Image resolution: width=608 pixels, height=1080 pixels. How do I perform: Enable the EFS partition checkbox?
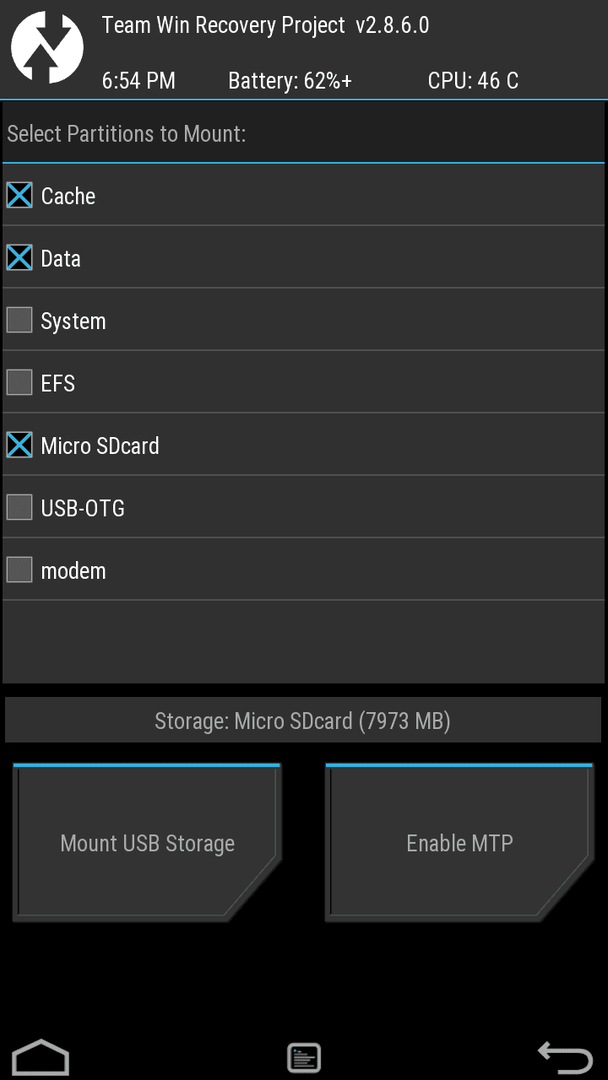point(19,383)
